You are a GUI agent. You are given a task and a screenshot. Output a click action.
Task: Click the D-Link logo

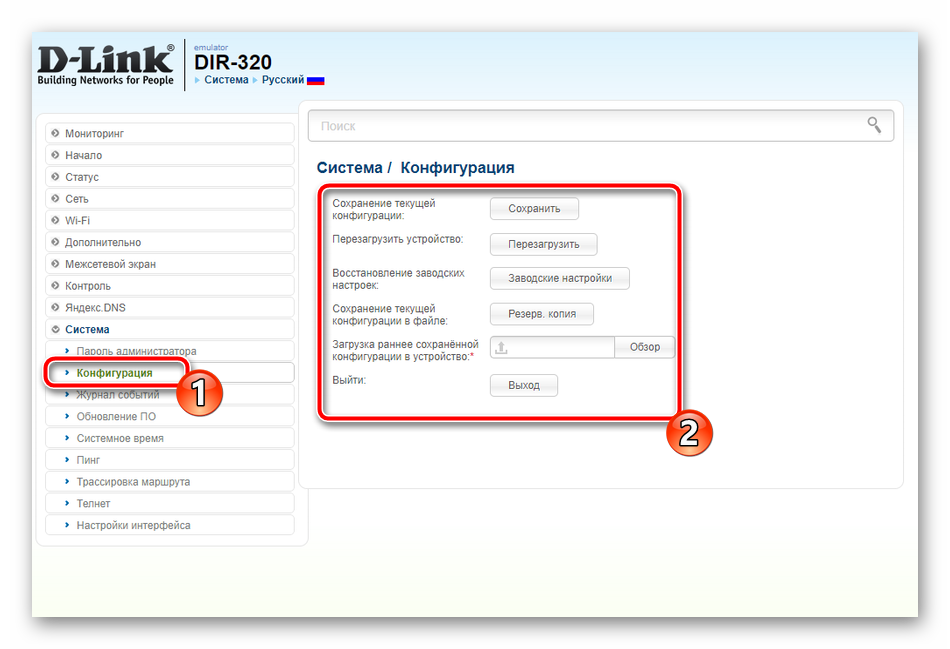pyautogui.click(x=106, y=64)
